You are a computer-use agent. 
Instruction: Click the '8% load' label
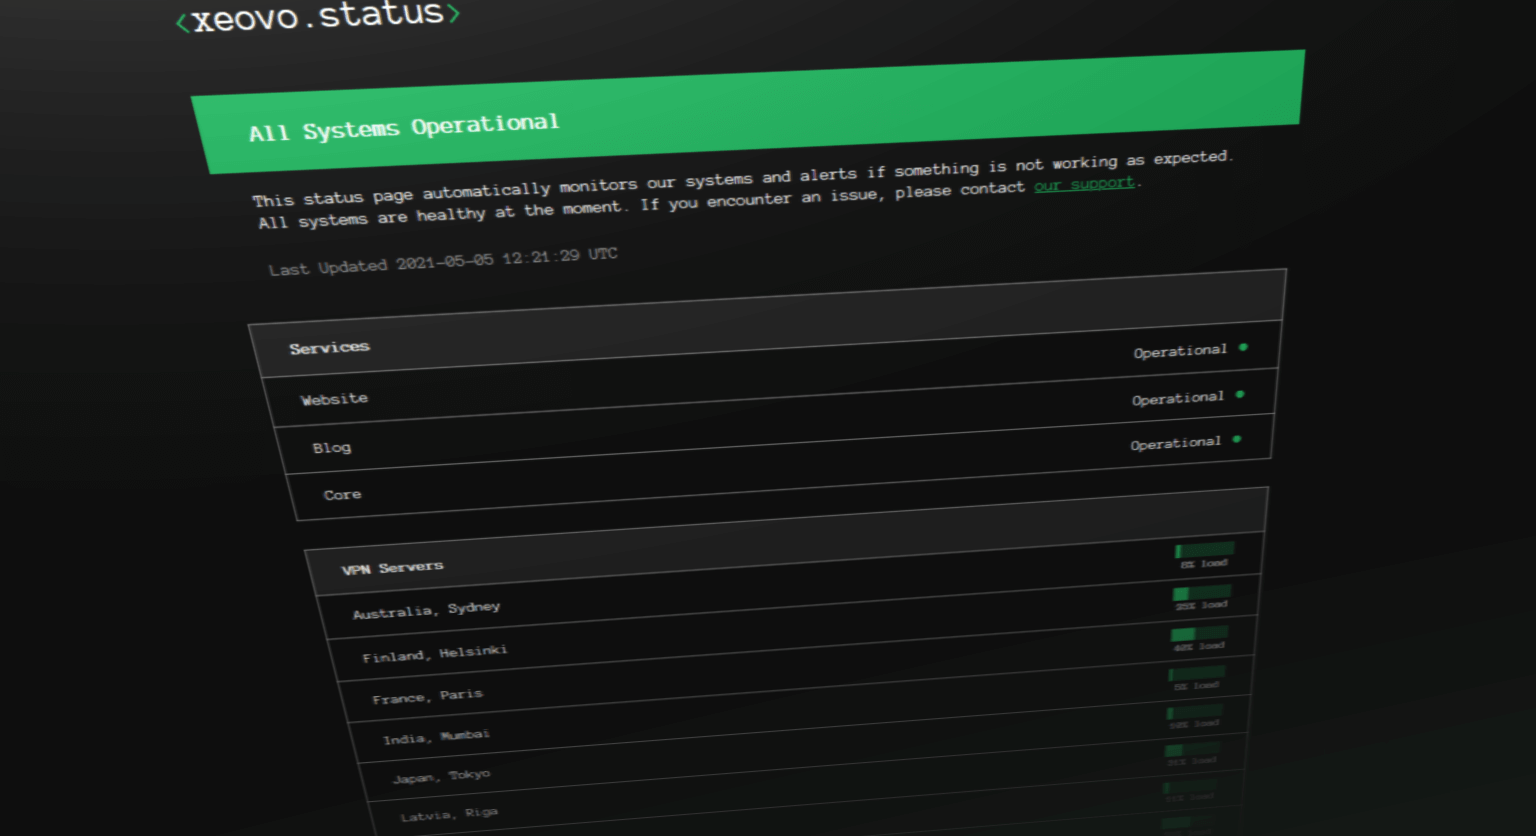click(x=1203, y=564)
